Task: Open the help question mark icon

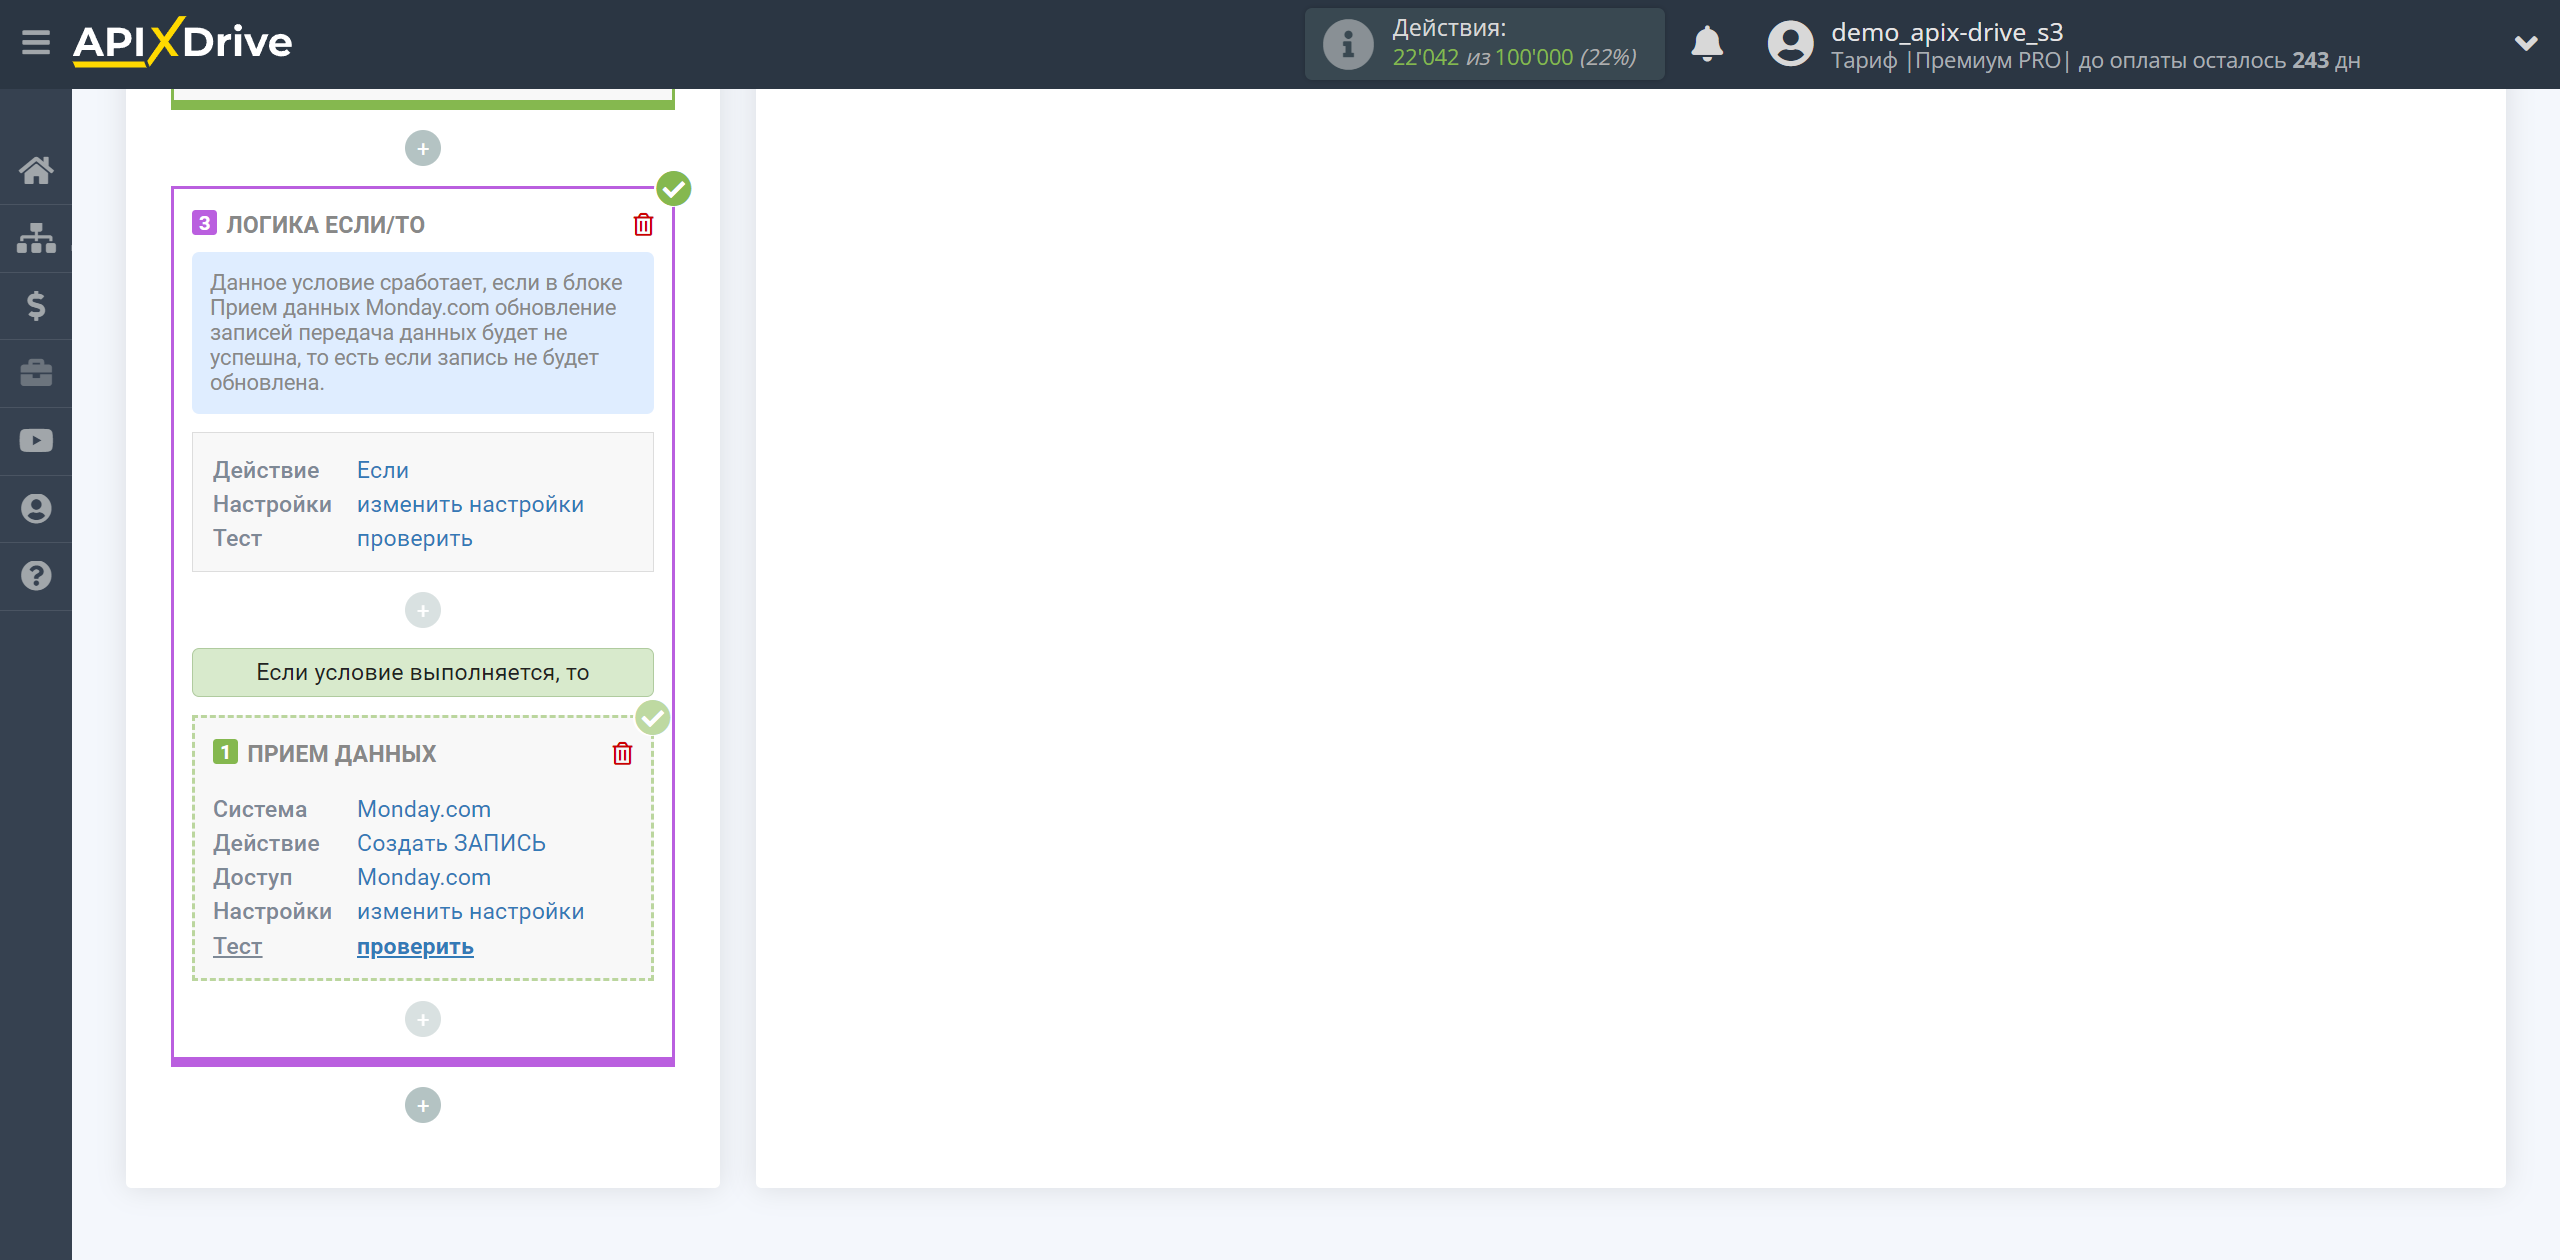Action: [36, 576]
